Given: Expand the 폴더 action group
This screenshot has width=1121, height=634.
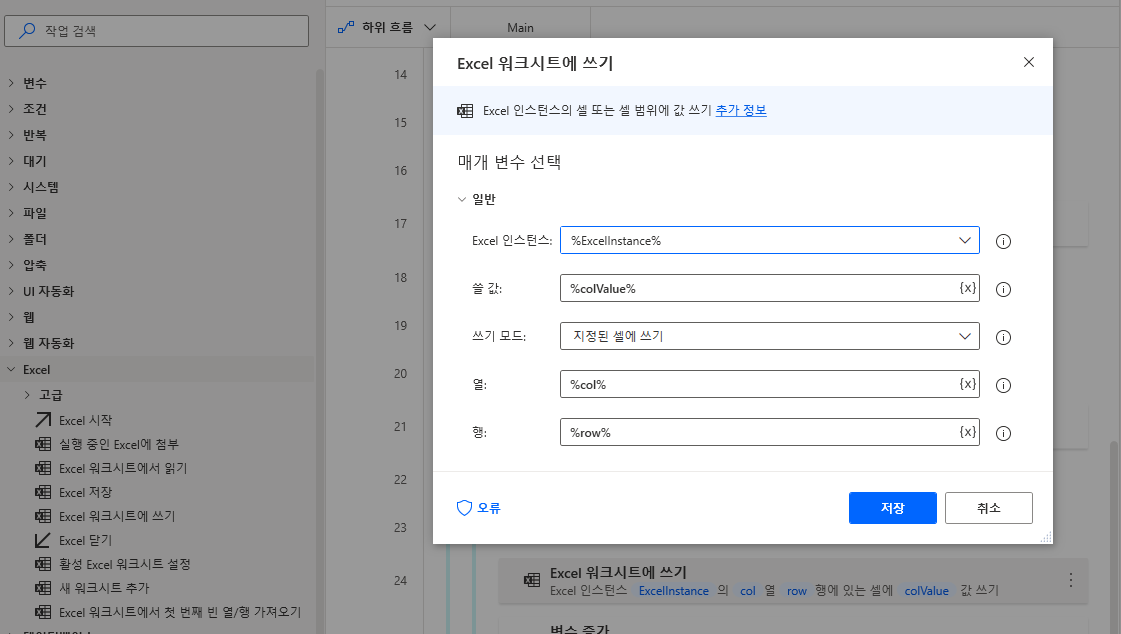Looking at the screenshot, I should 11,239.
